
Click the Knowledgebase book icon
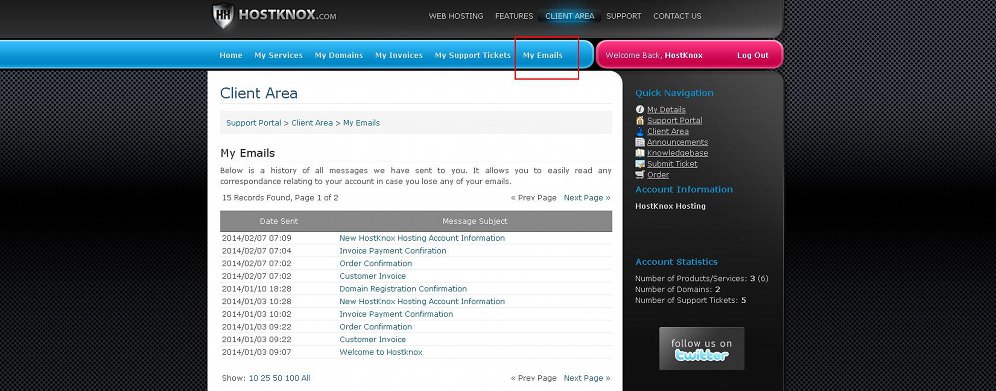640,153
